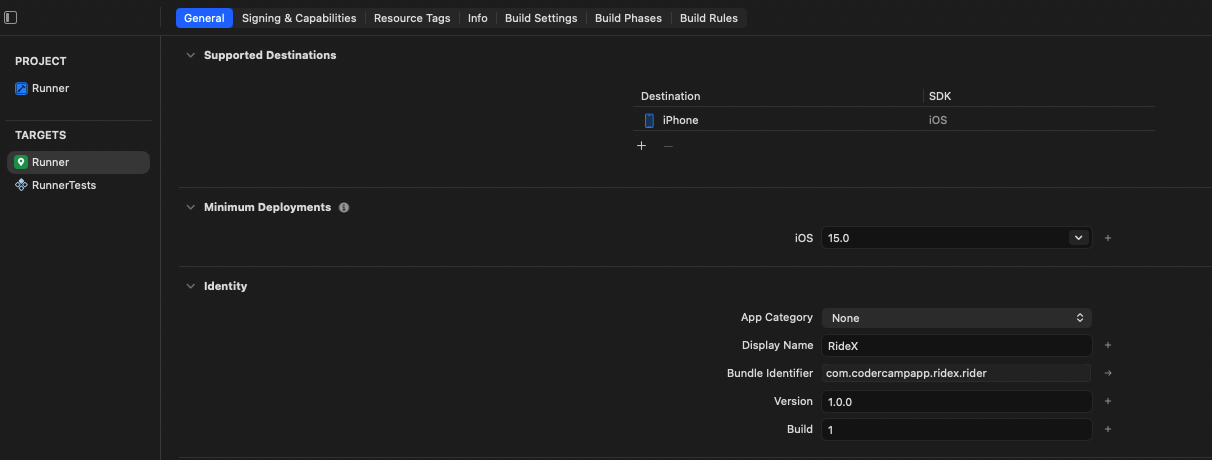Click the iOS SDK cell
1212x460 pixels.
pos(938,120)
